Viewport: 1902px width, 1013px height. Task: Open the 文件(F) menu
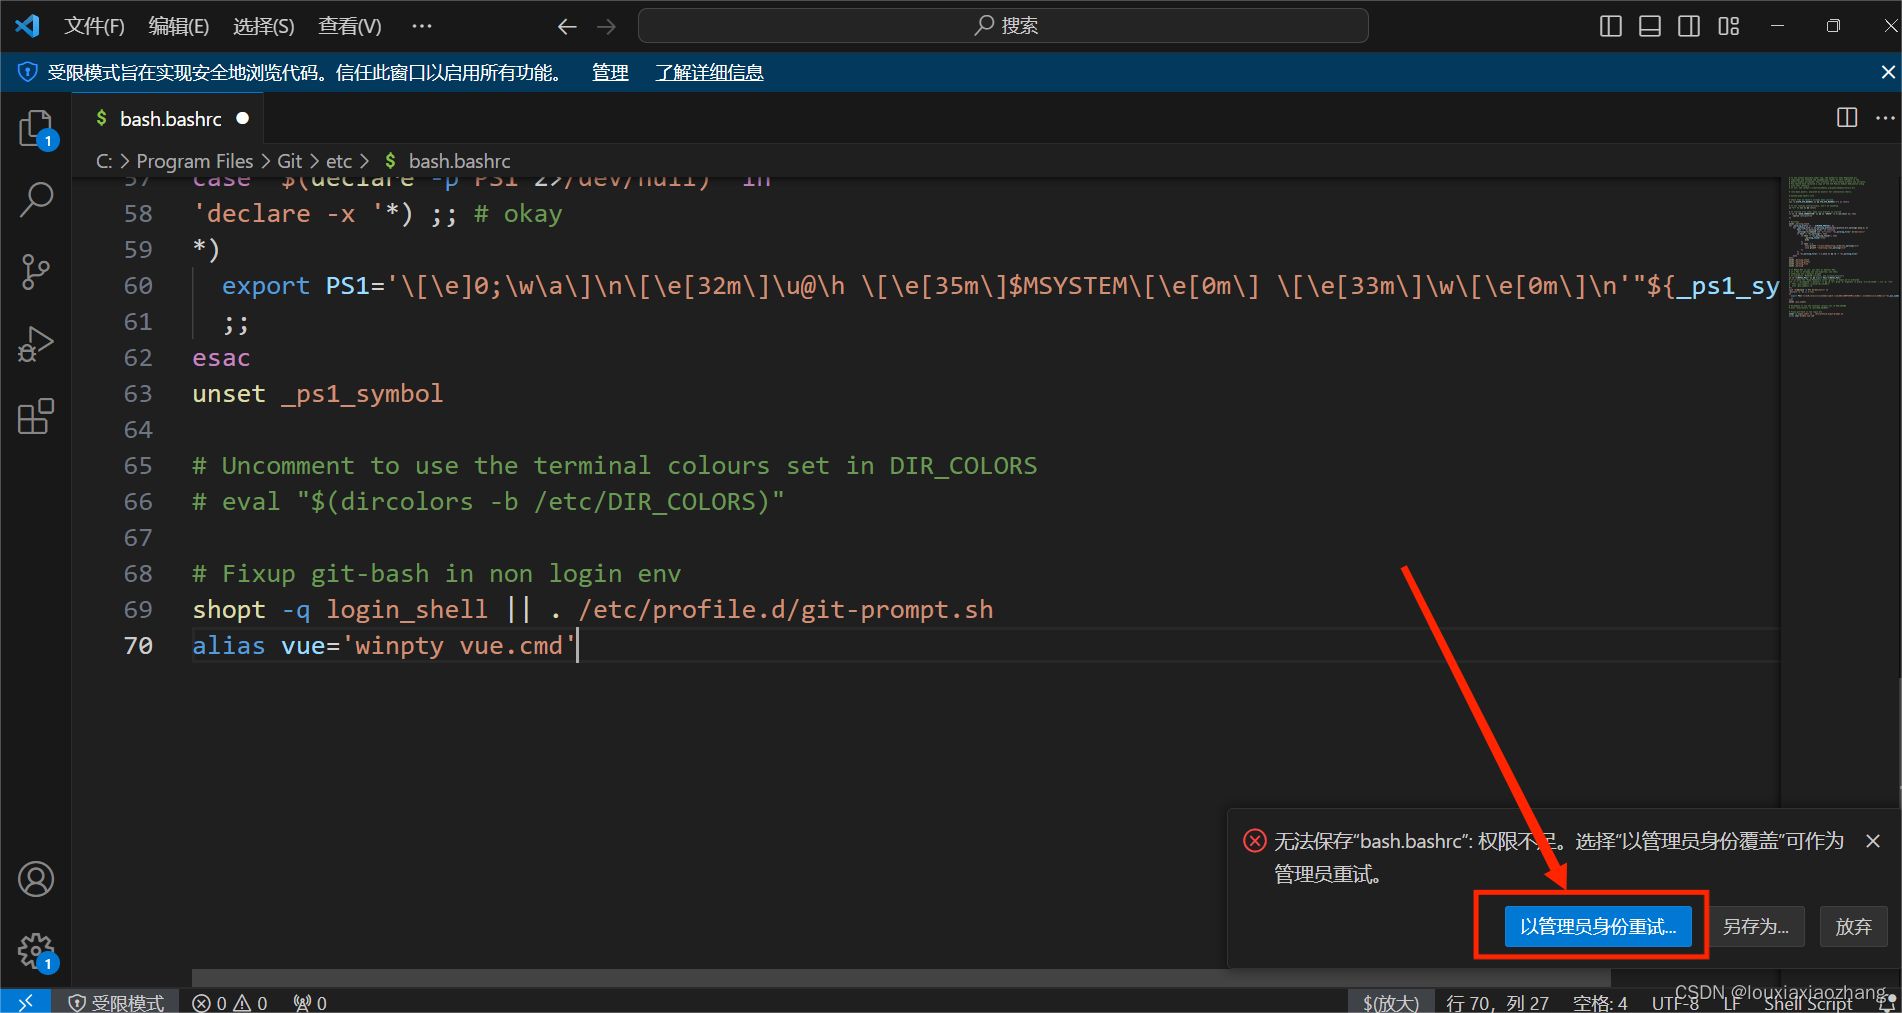coord(94,26)
